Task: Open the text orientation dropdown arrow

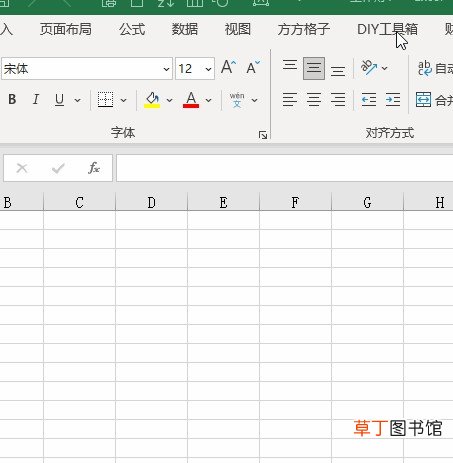Action: coord(384,68)
